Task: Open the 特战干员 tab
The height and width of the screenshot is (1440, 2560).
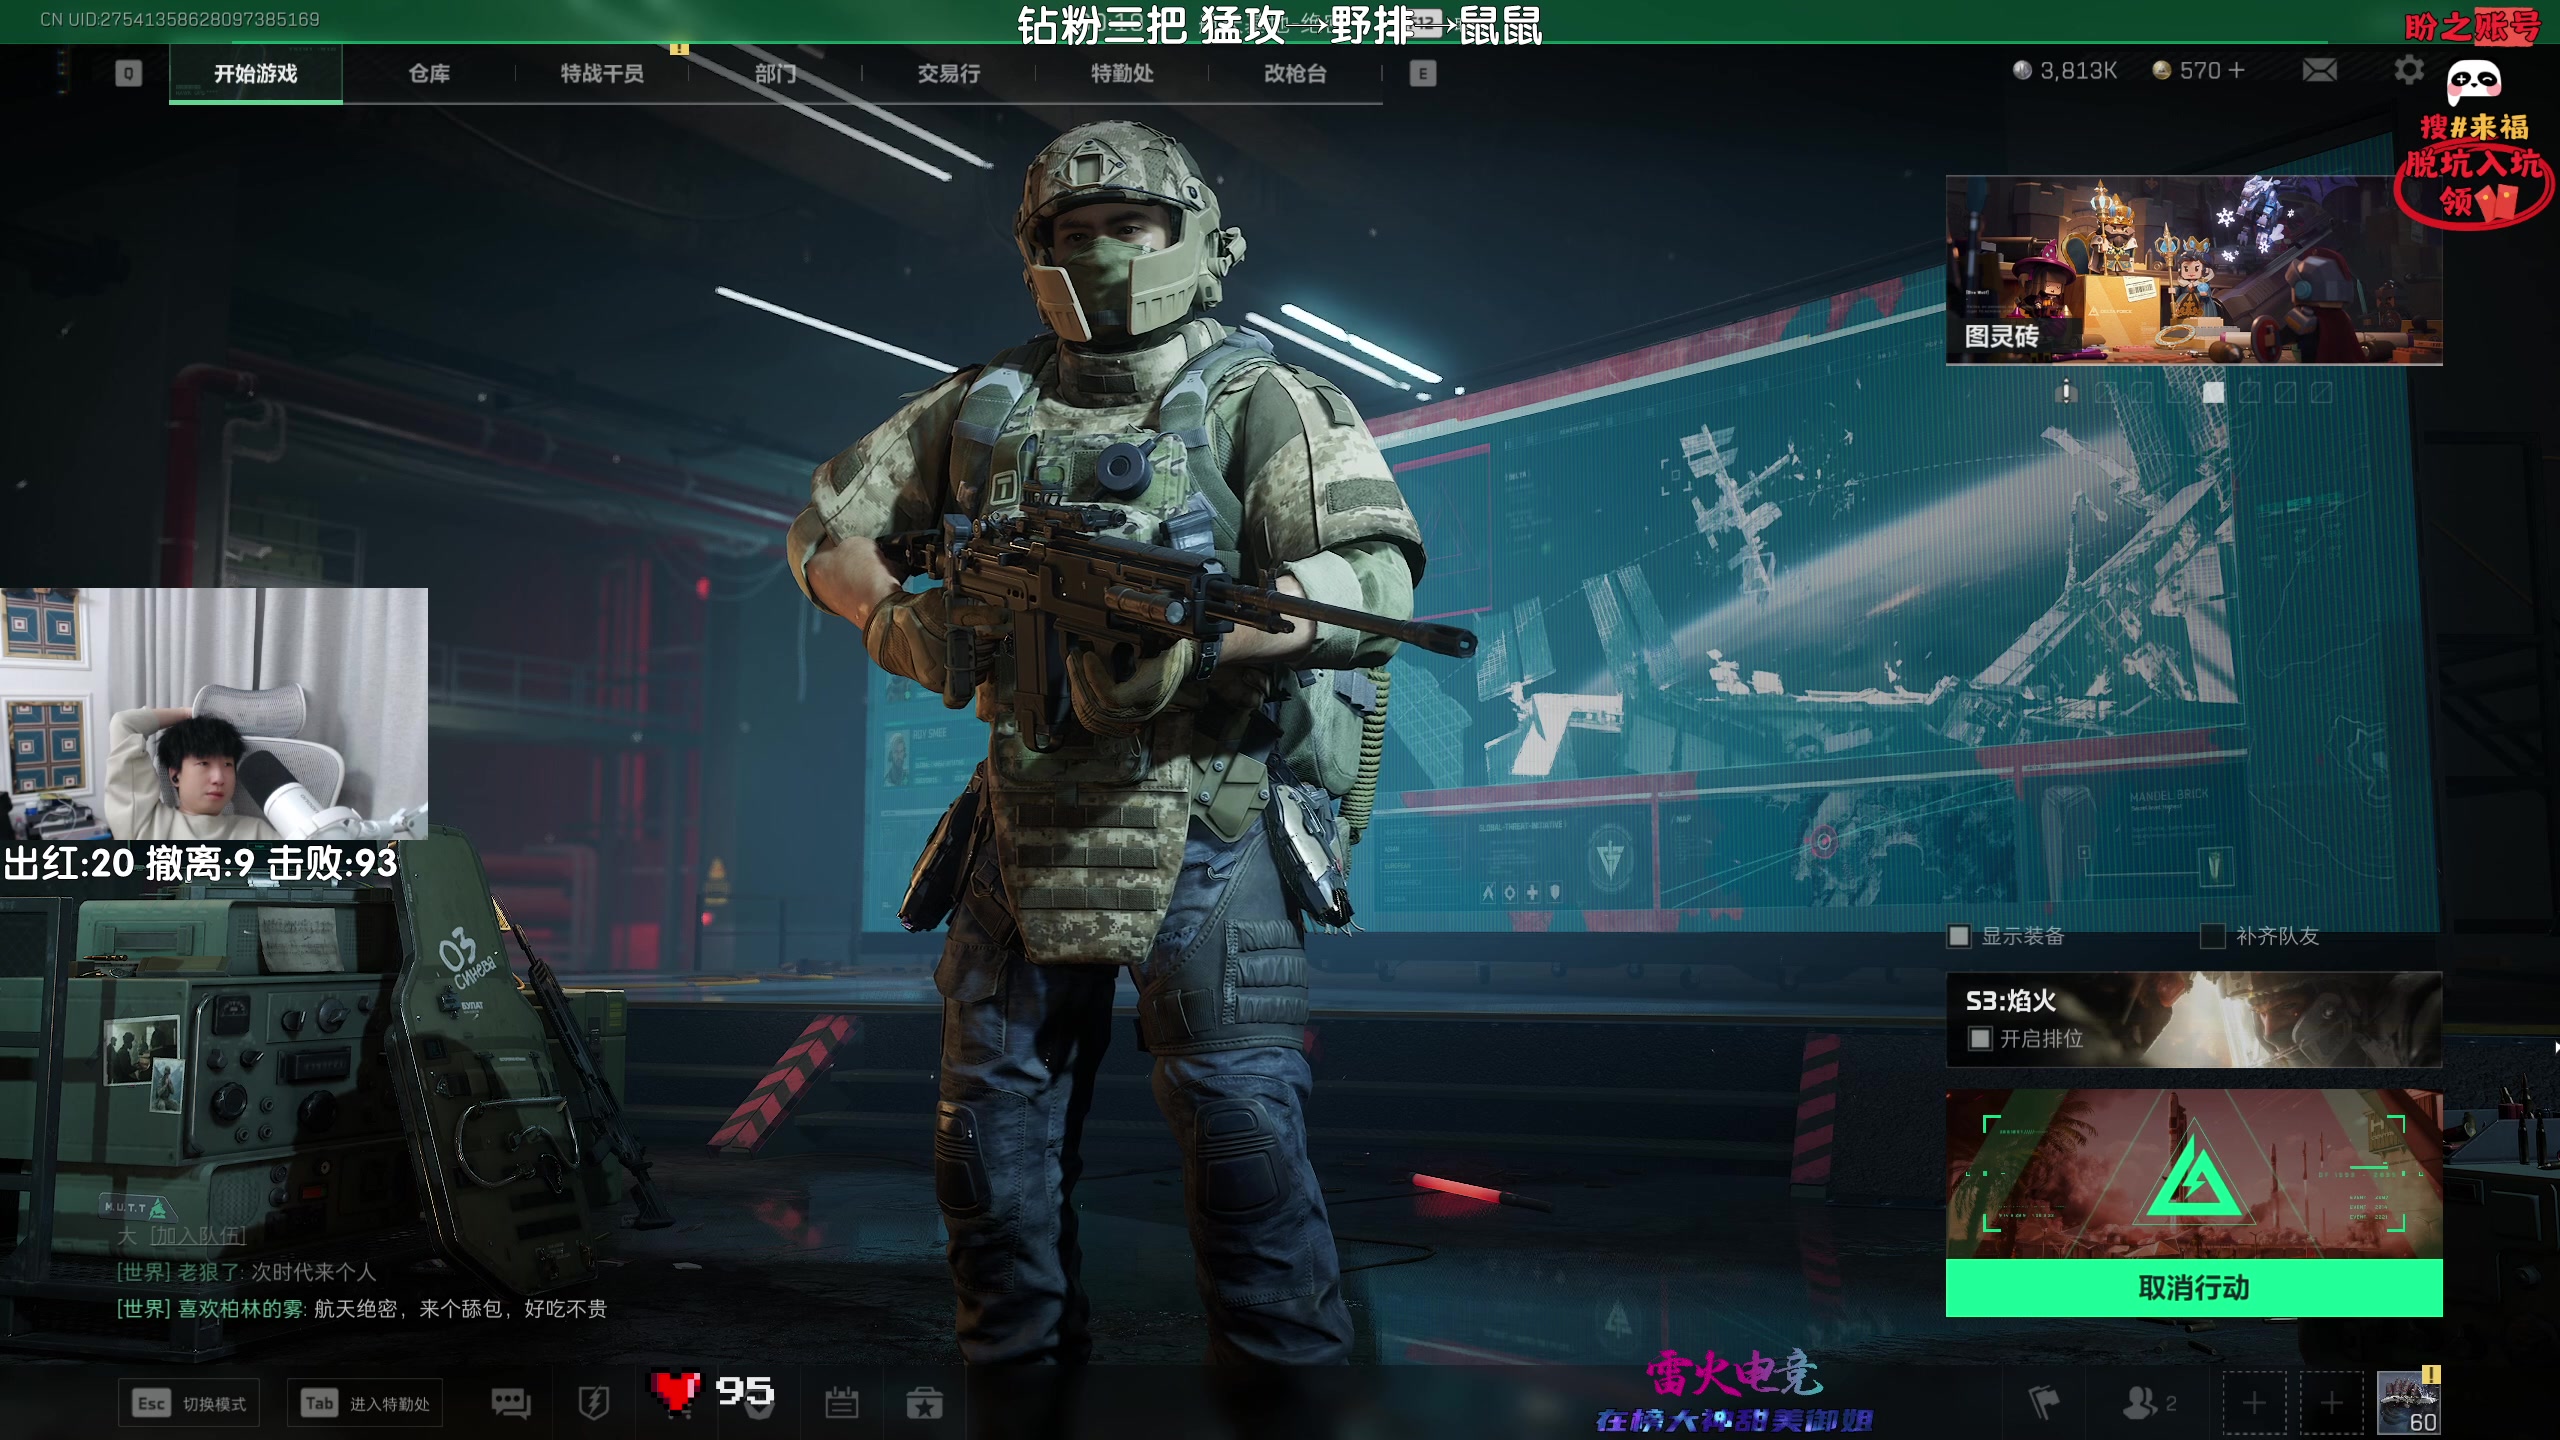Action: (x=602, y=73)
